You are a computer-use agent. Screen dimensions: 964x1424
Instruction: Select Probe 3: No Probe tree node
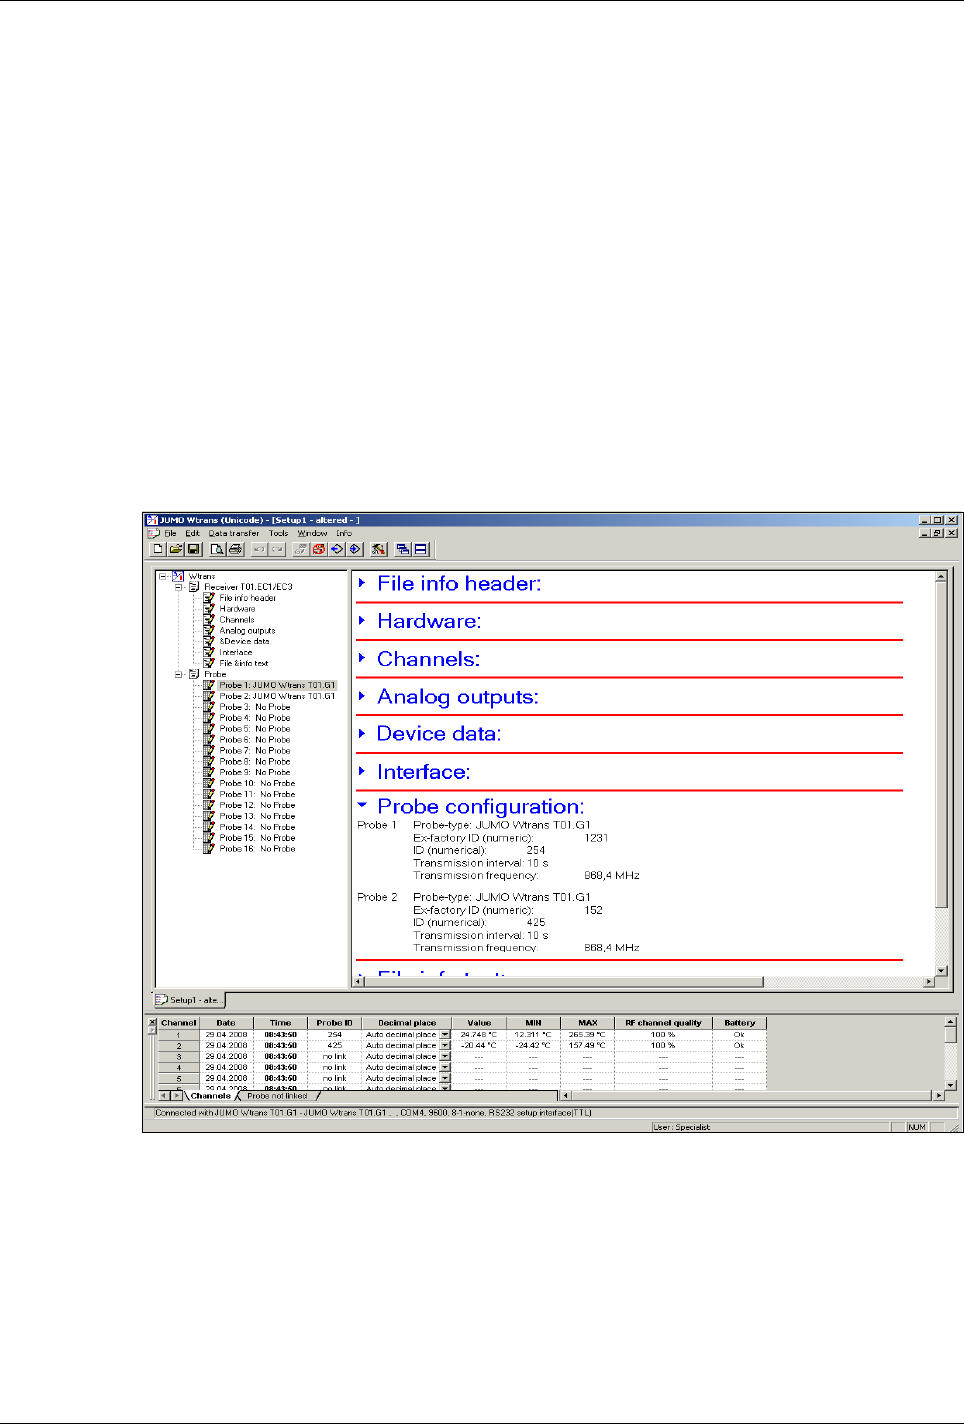pos(255,707)
